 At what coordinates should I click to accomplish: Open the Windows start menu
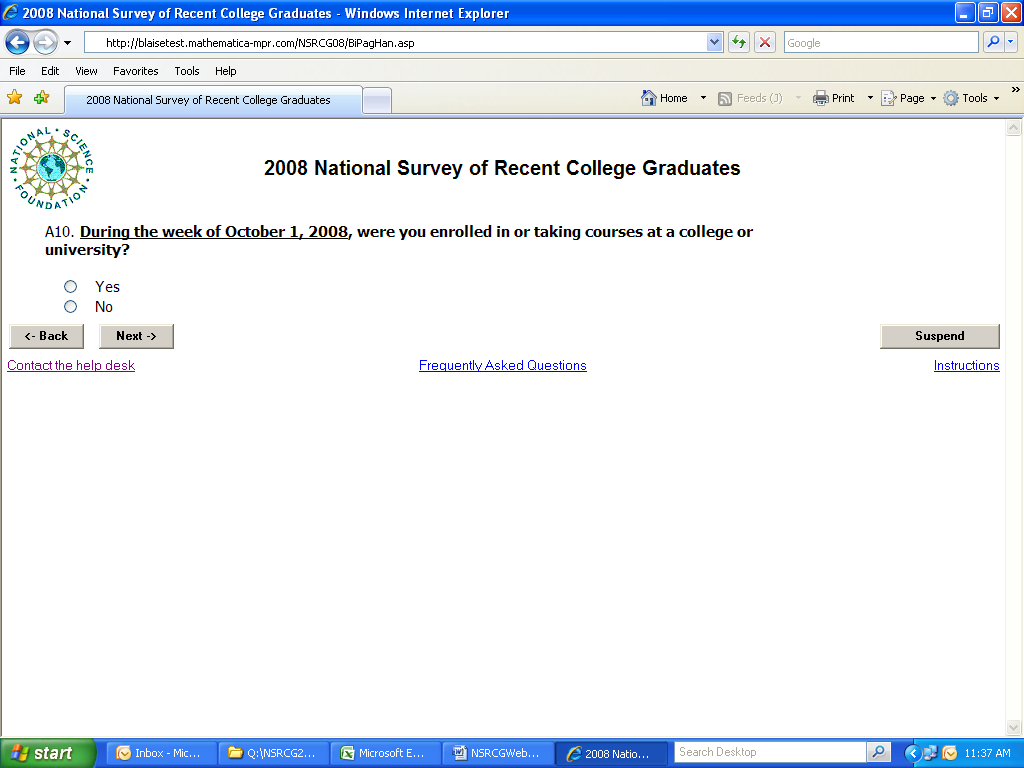(47, 754)
